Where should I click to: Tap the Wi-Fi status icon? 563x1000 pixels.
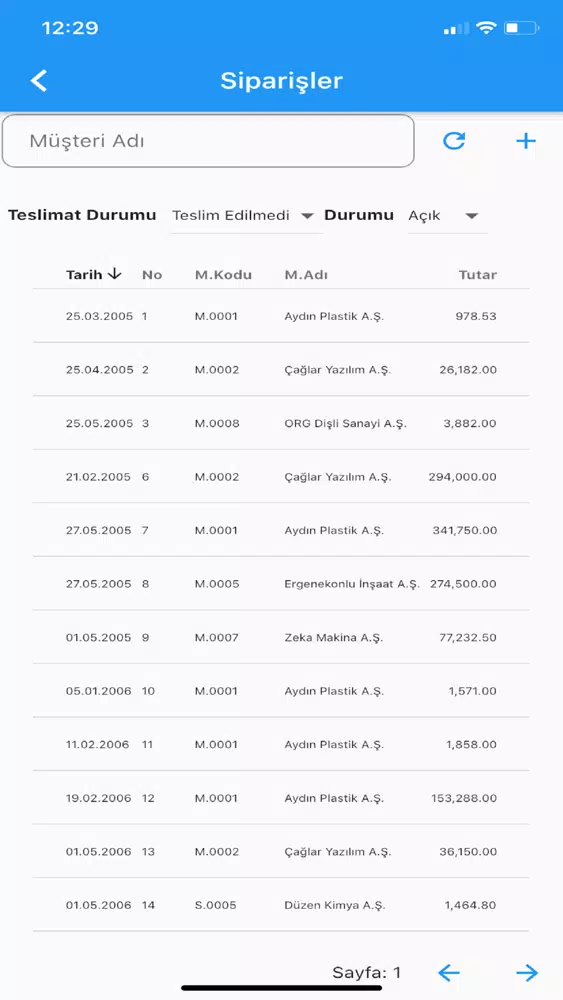click(486, 28)
